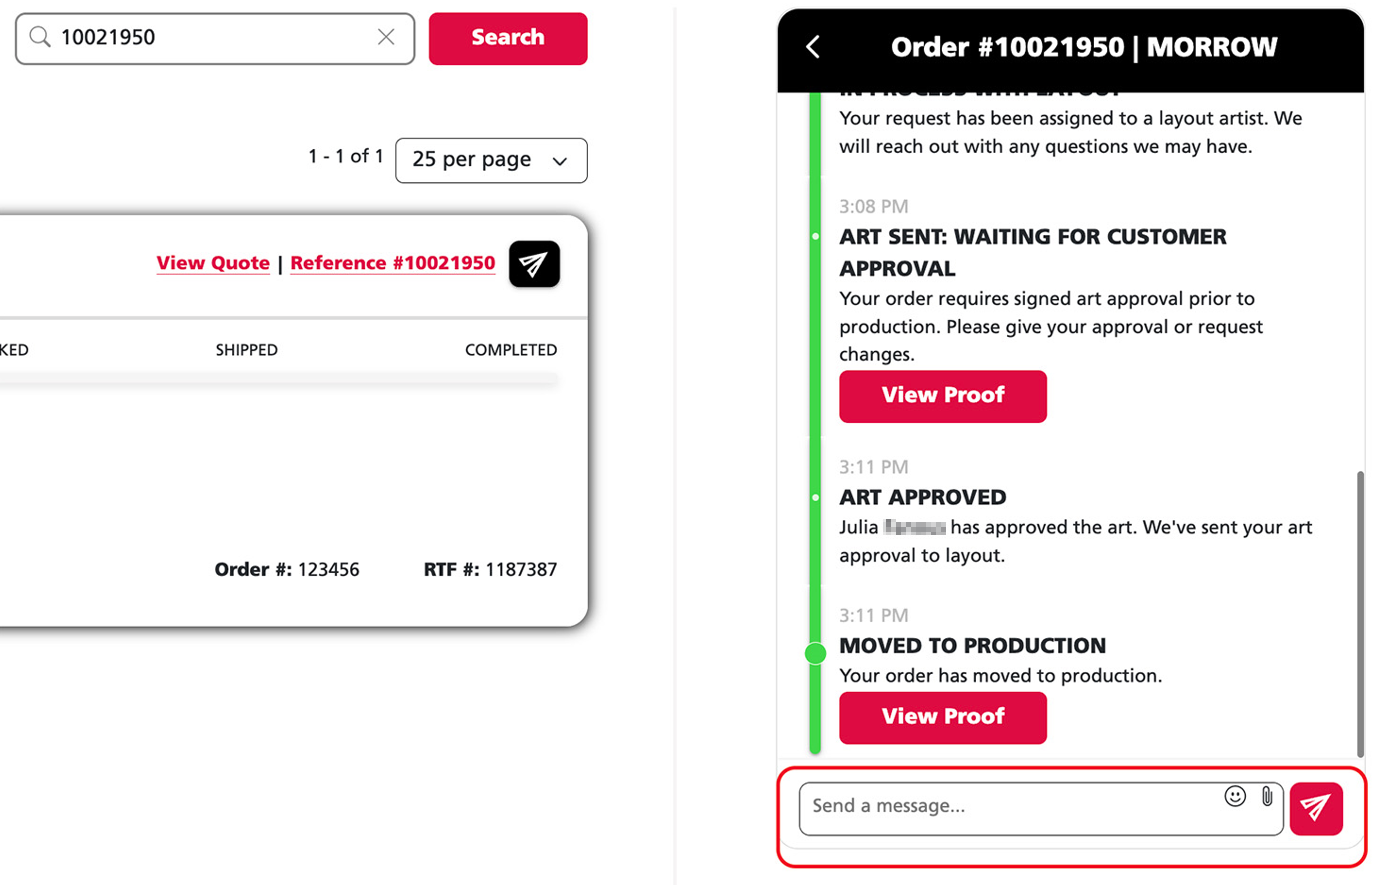Image resolution: width=1387 pixels, height=885 pixels.
Task: Send message with red paper plane button
Action: tap(1316, 808)
